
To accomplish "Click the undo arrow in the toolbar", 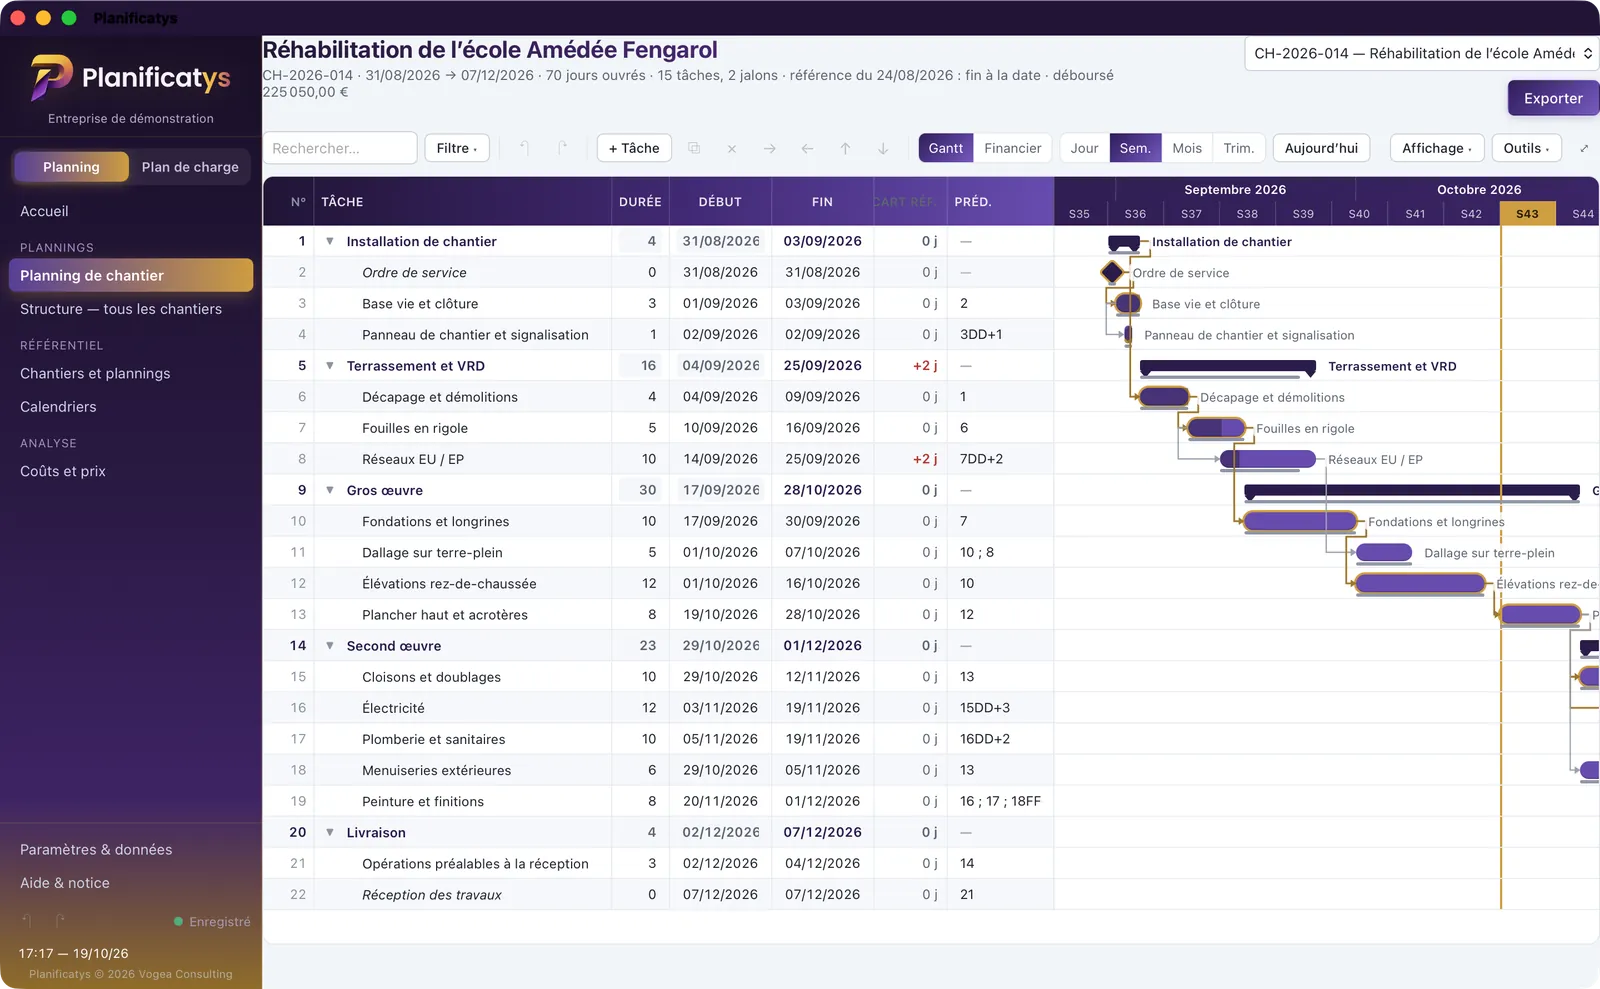I will pyautogui.click(x=524, y=148).
